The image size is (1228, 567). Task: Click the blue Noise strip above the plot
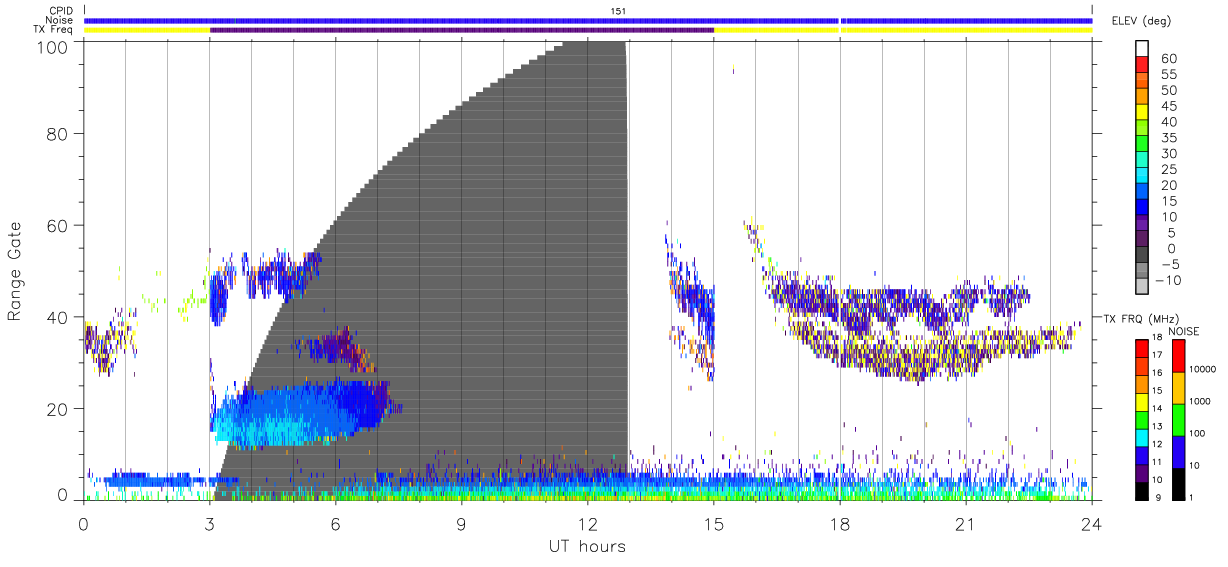(x=588, y=20)
